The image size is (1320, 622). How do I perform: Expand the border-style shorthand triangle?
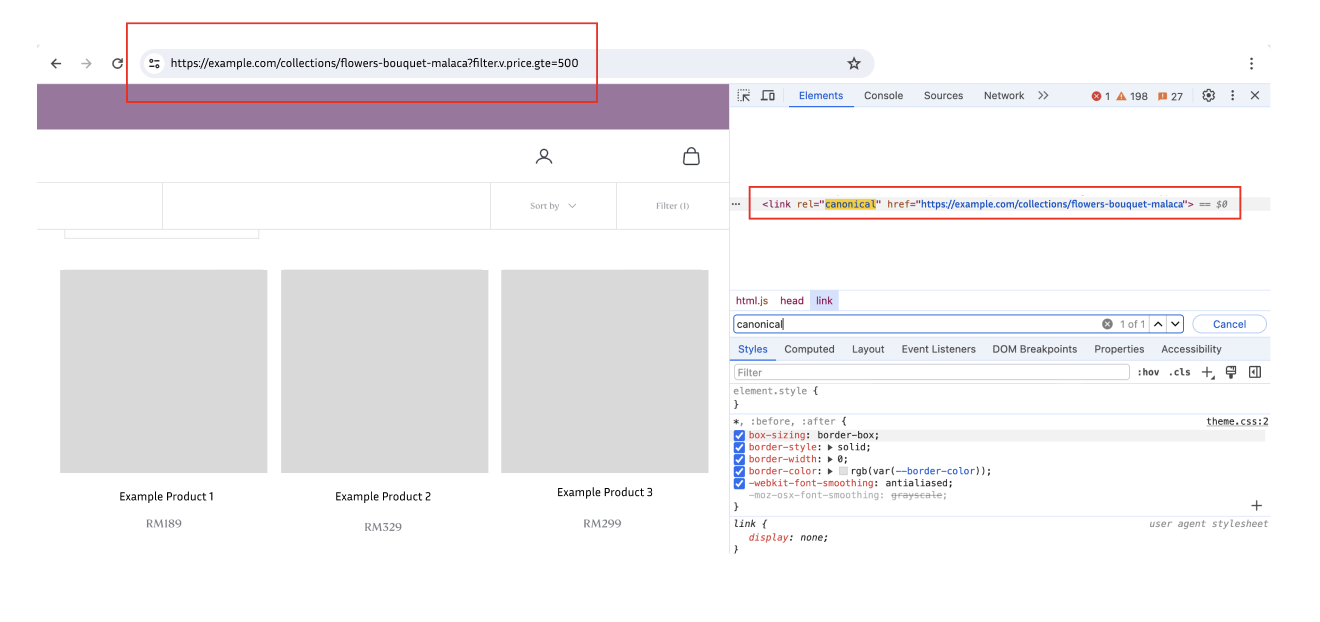[x=830, y=448]
